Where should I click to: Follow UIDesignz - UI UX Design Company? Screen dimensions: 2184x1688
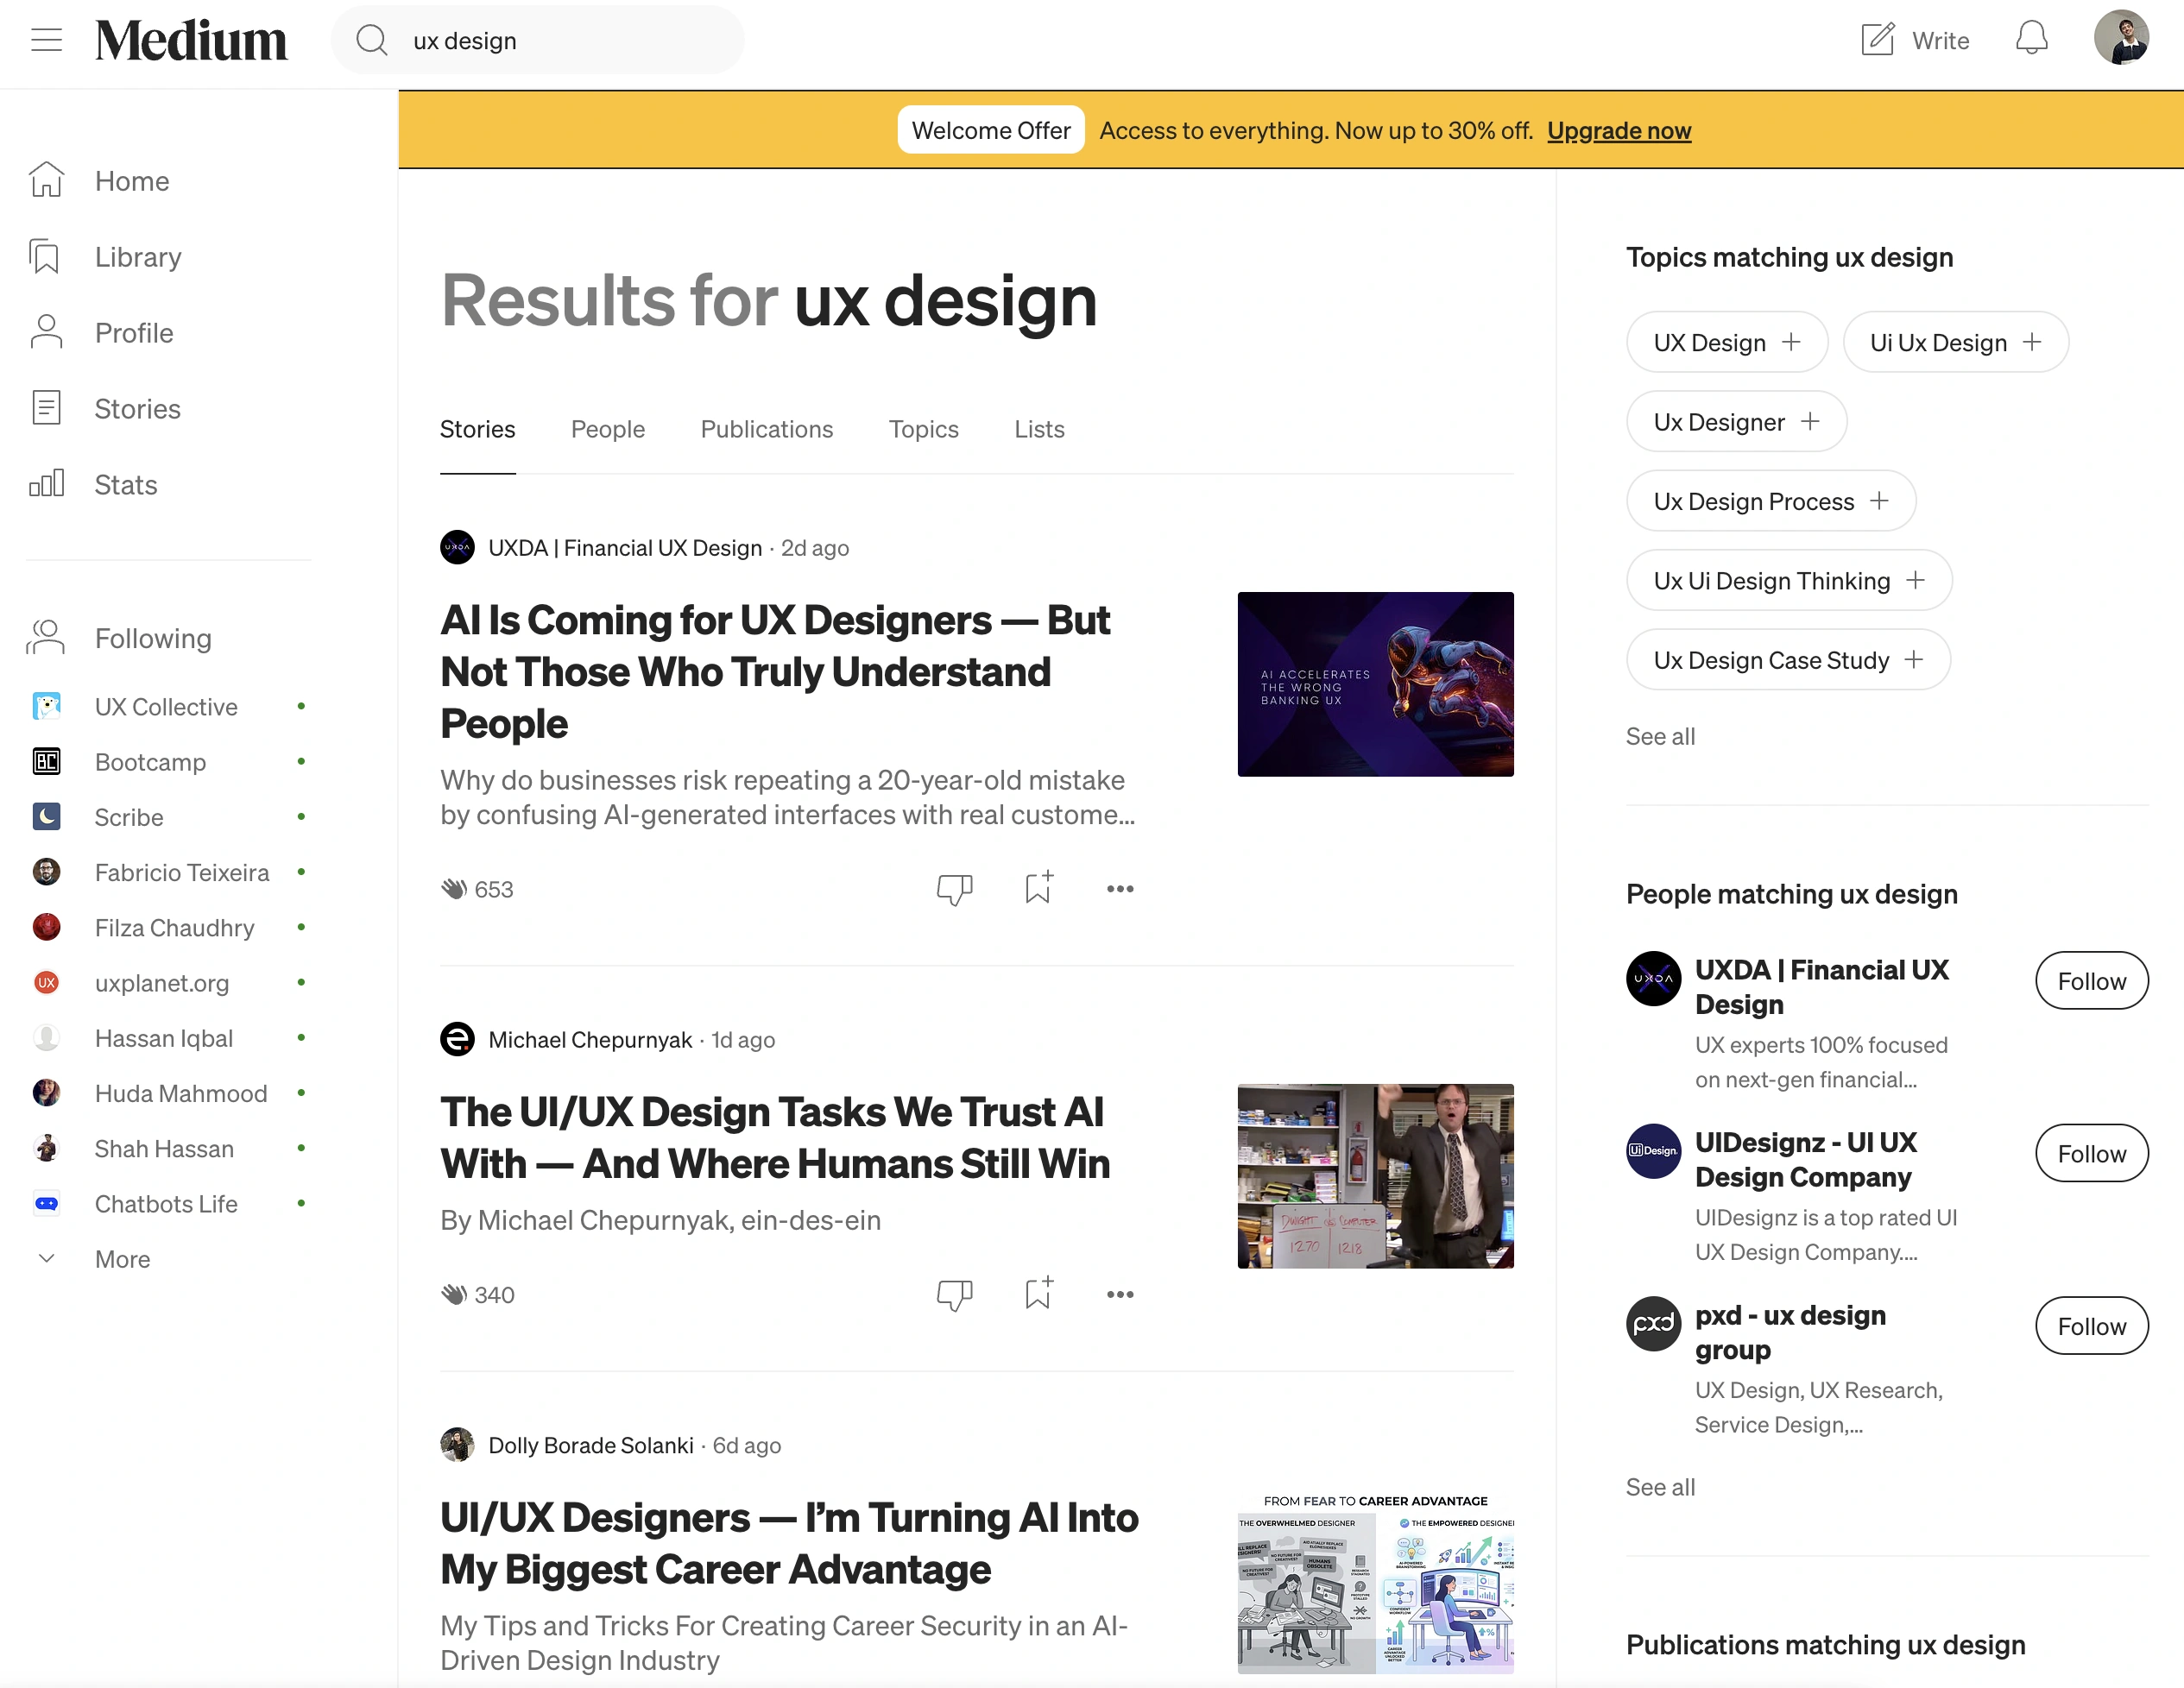[2091, 1153]
